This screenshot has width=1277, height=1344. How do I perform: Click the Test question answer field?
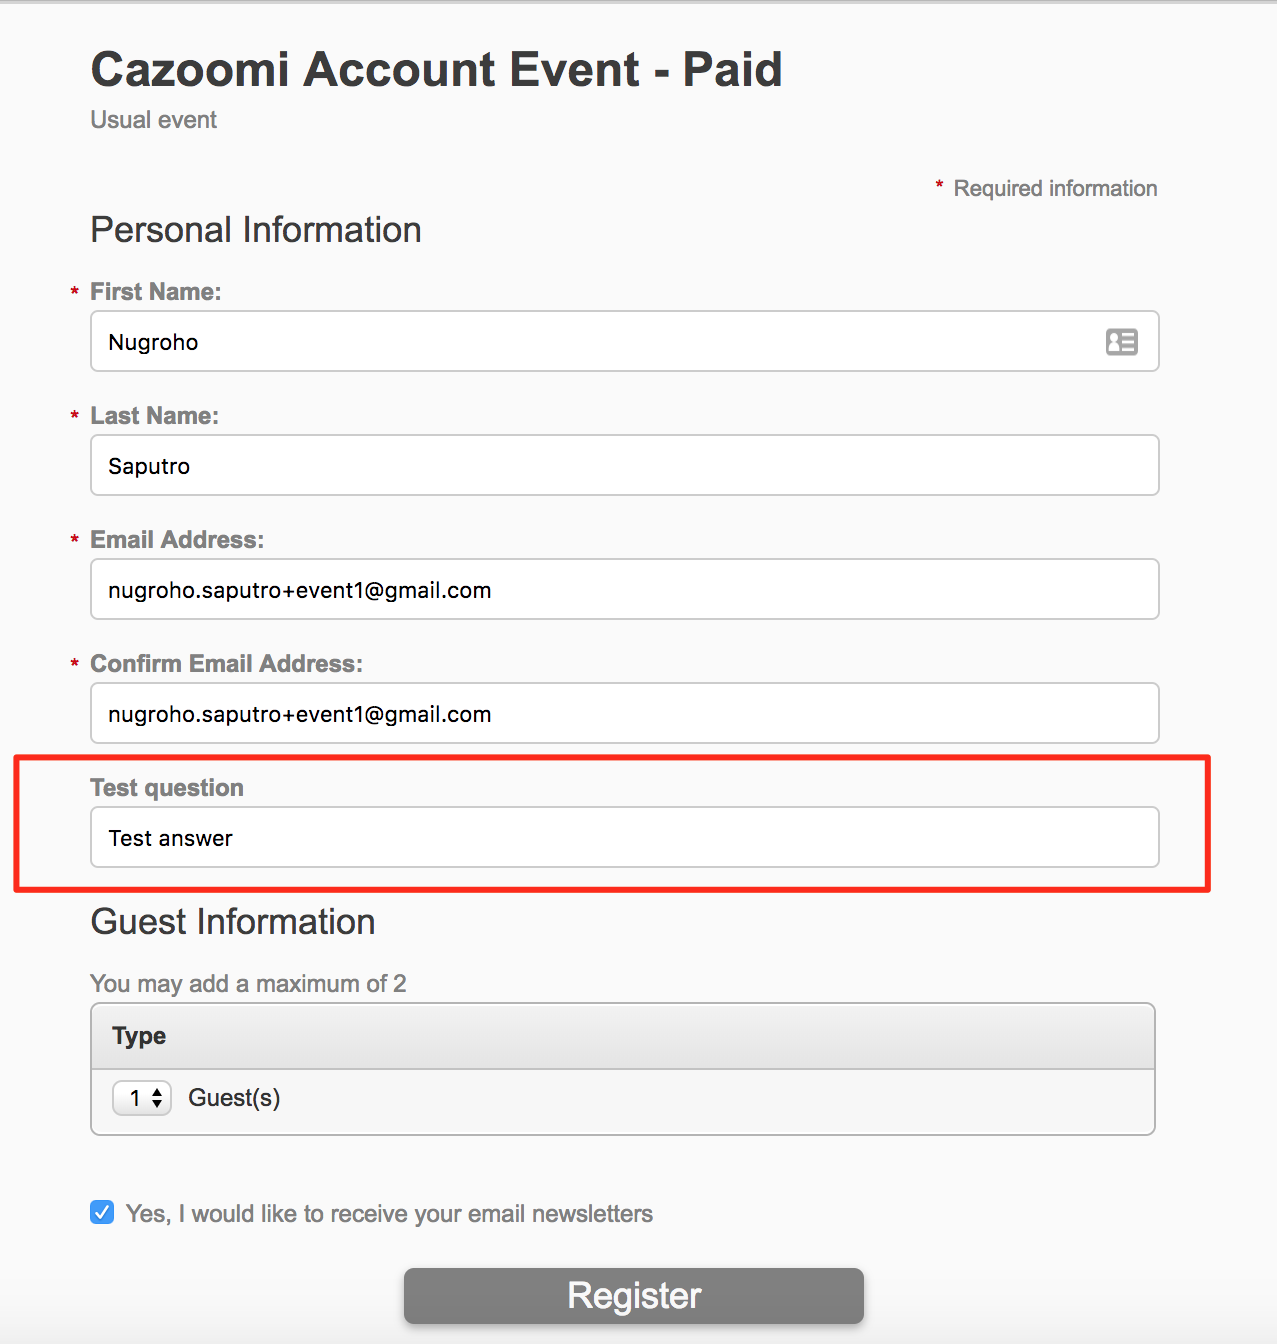click(x=625, y=837)
